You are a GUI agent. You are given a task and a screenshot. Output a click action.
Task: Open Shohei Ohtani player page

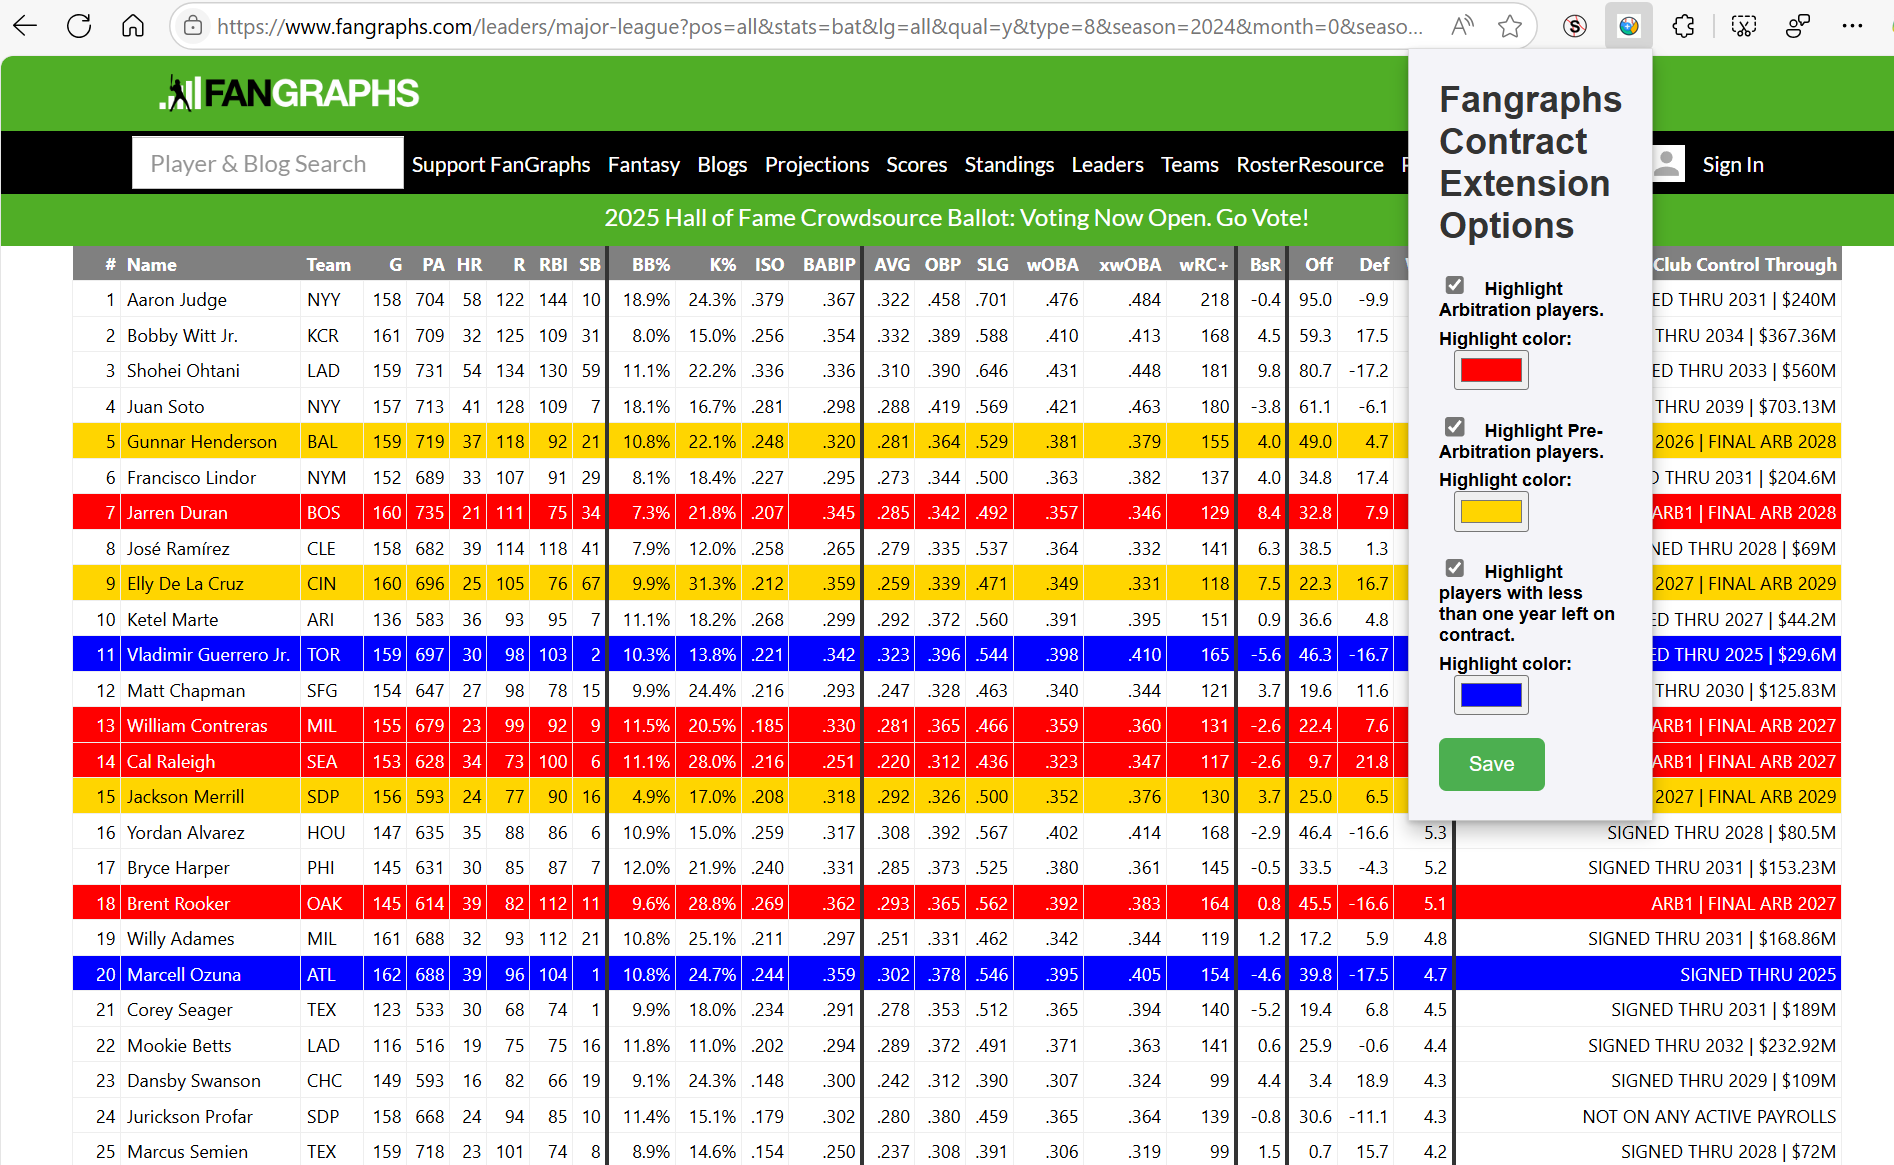point(183,370)
